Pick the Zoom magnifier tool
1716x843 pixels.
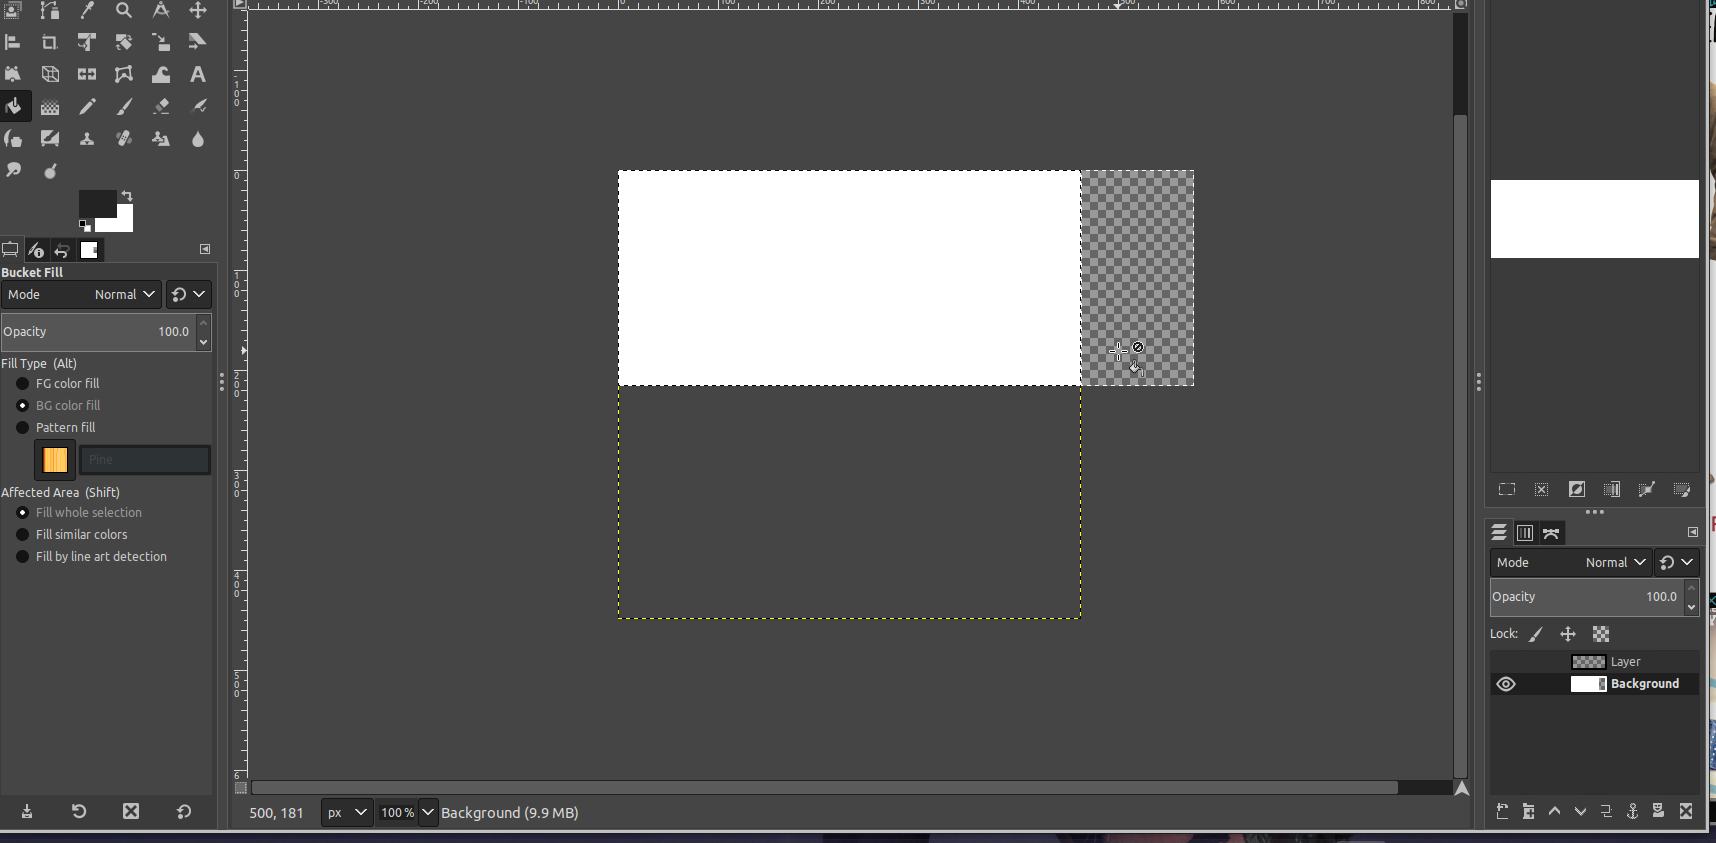click(124, 11)
